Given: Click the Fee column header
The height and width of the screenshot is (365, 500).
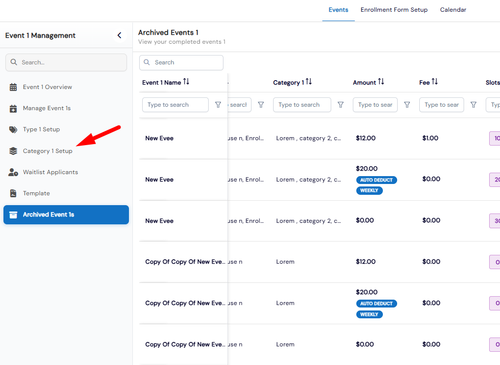Looking at the screenshot, I should pos(424,82).
